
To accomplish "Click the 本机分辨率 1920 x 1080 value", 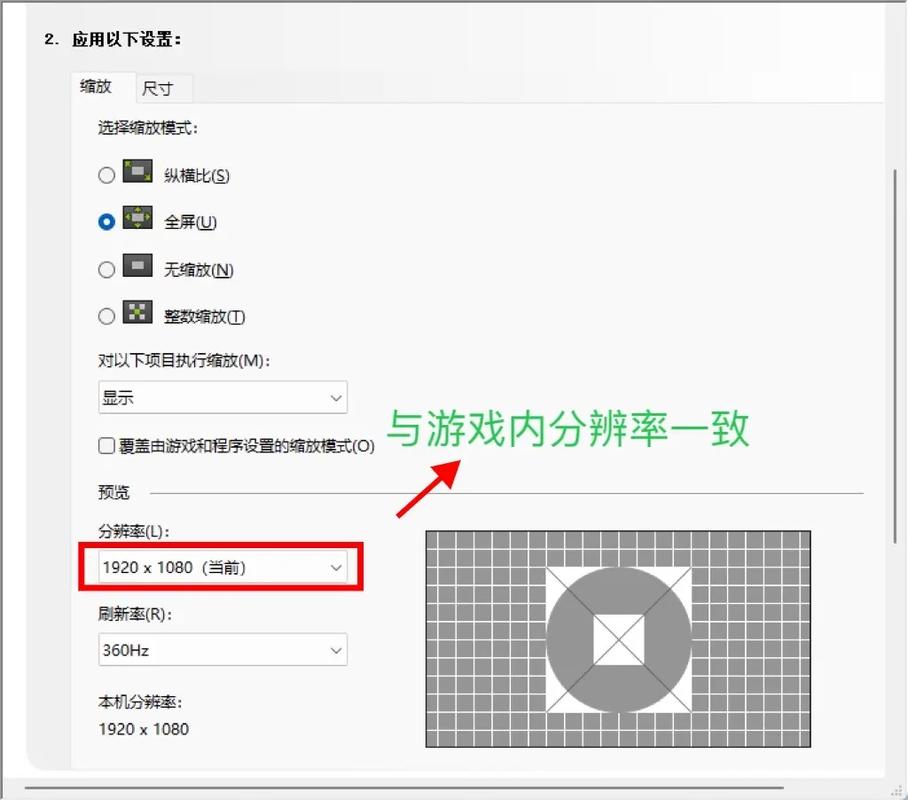I will (x=144, y=729).
